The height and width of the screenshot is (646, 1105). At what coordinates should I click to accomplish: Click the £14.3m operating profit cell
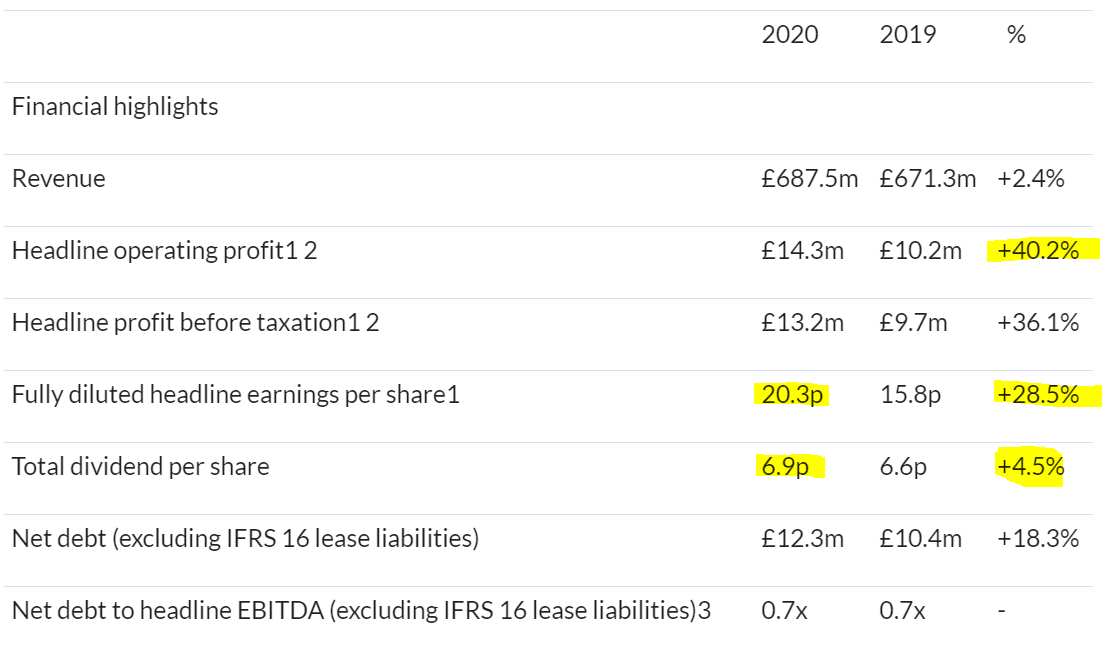pyautogui.click(x=802, y=251)
